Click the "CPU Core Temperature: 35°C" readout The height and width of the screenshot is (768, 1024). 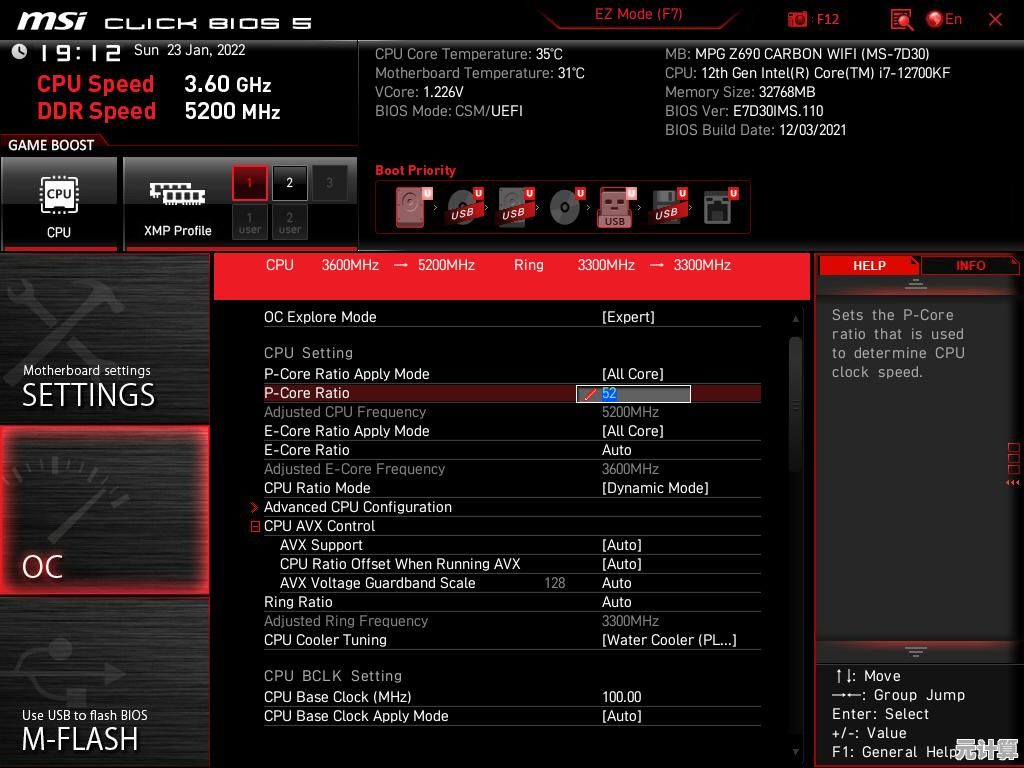469,54
